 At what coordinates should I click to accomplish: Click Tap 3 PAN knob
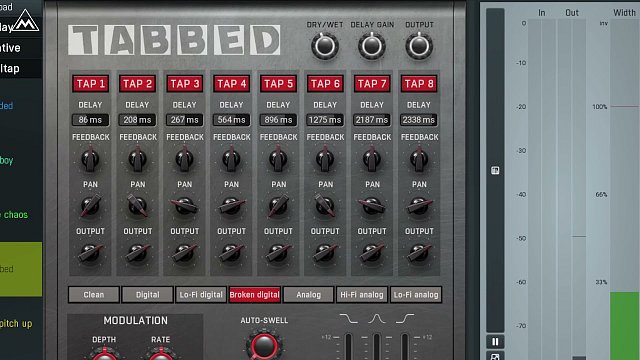[184, 206]
